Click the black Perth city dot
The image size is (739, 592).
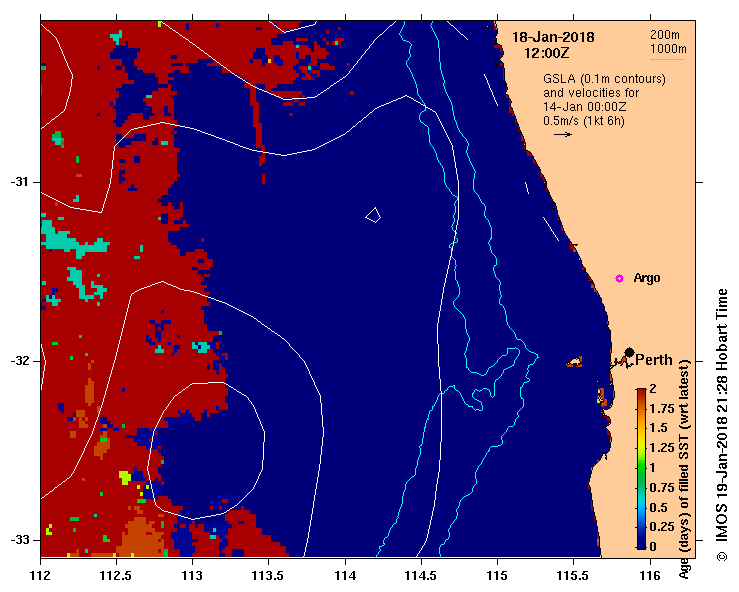[629, 353]
